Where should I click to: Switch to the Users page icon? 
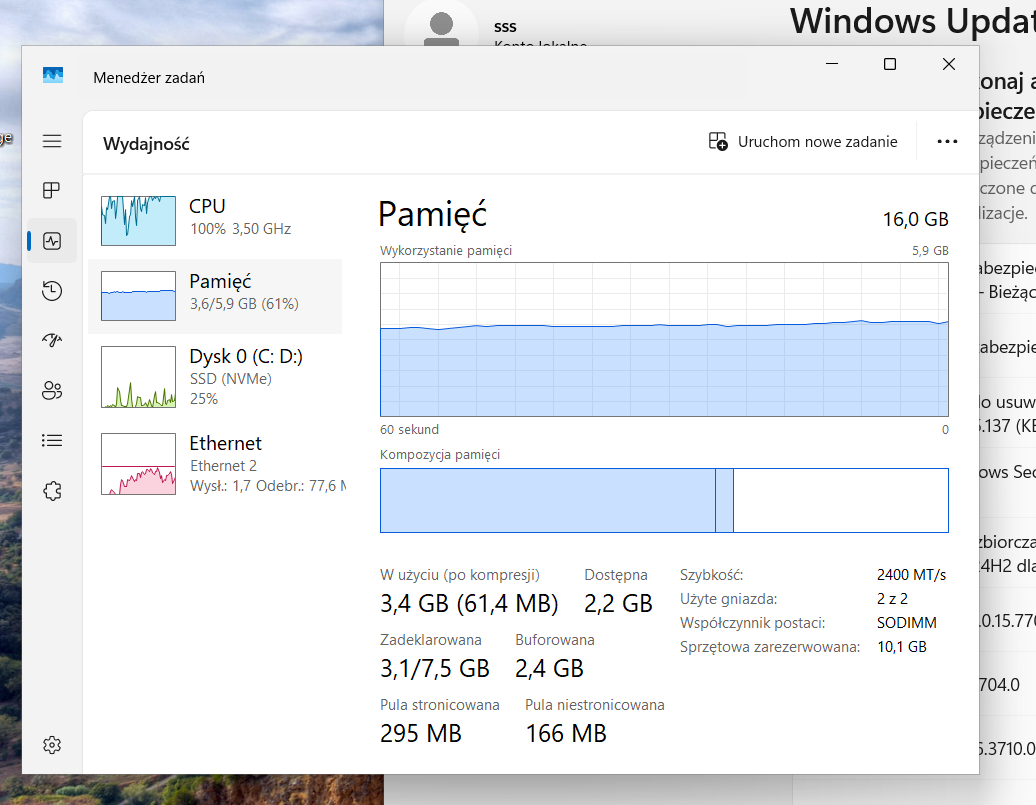52,390
